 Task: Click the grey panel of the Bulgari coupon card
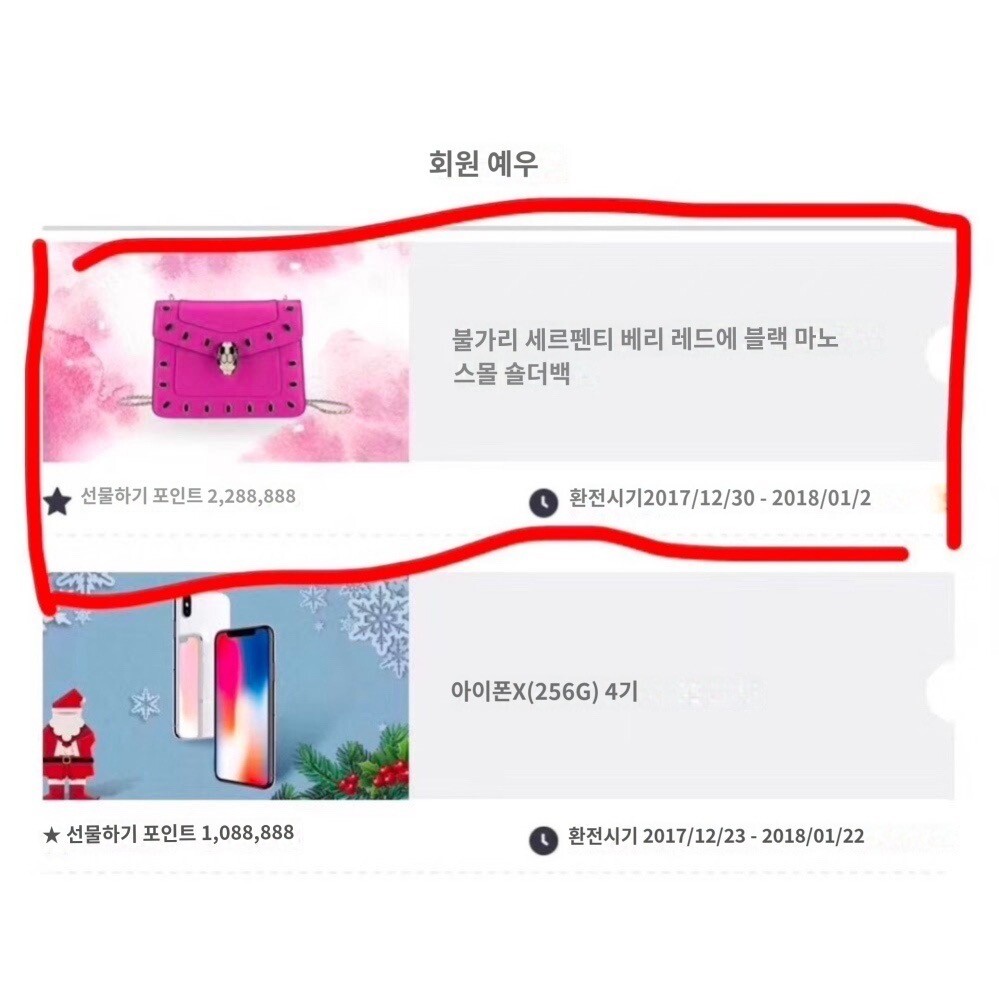(682, 352)
